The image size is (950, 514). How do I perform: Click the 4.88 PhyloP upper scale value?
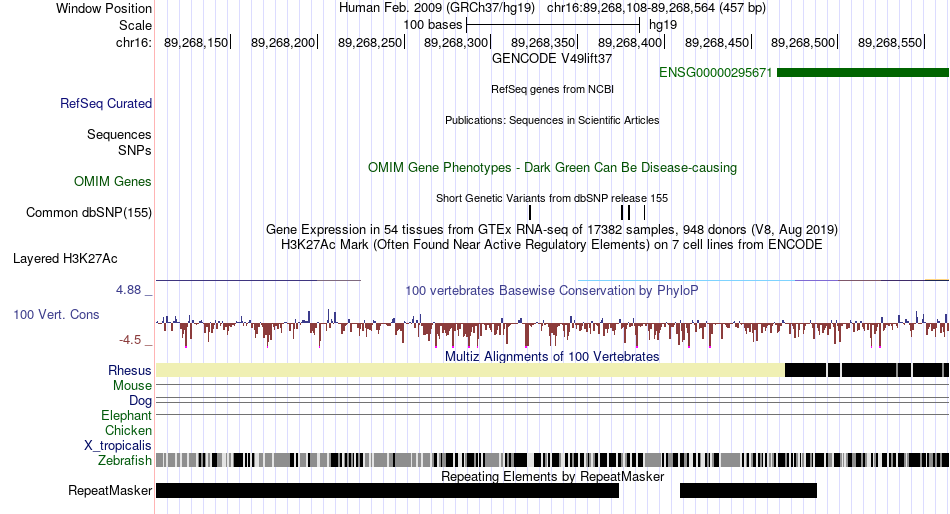128,290
